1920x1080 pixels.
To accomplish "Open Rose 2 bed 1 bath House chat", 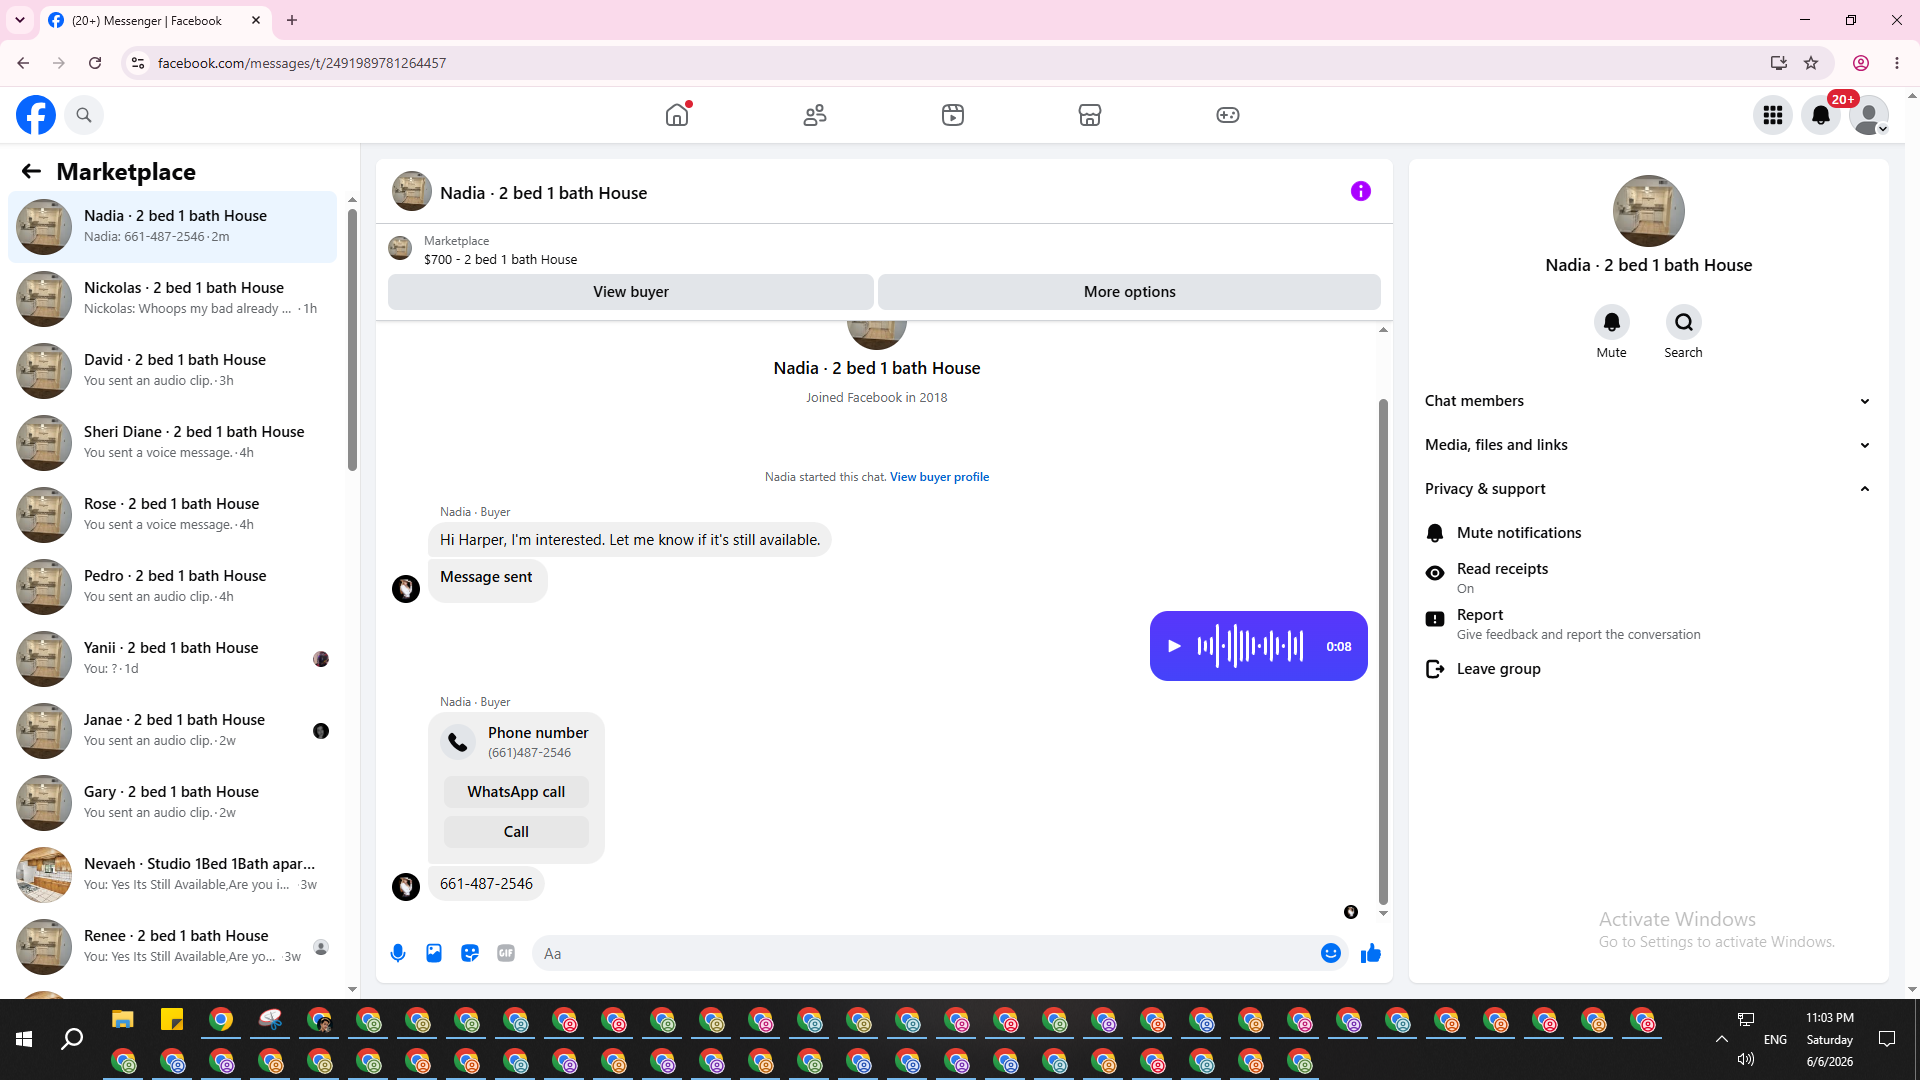I will pos(172,515).
